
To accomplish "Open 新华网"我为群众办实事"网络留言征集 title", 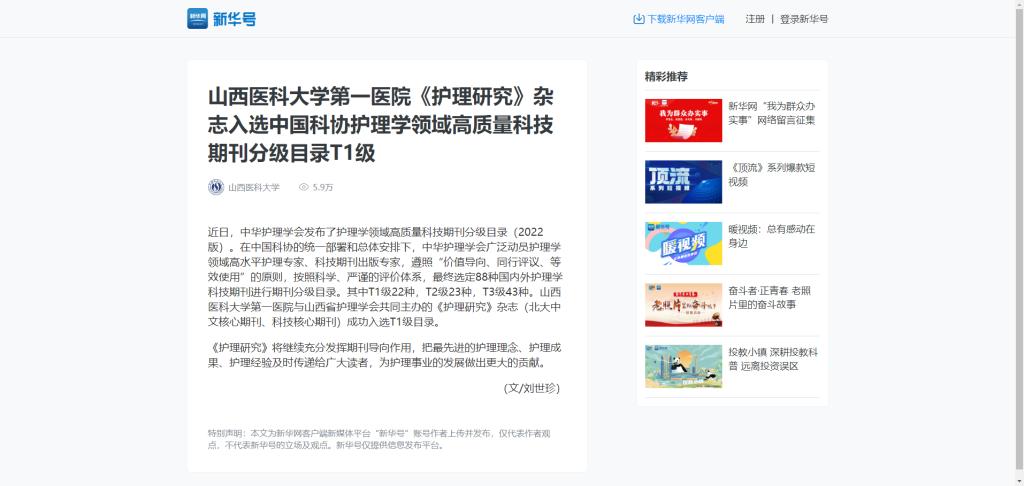I will [x=773, y=113].
